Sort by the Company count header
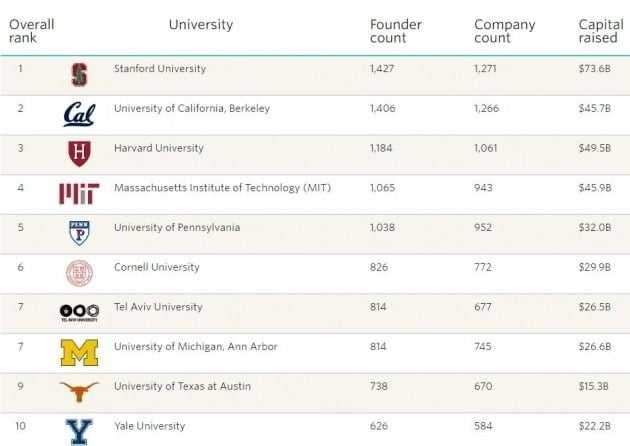 click(504, 31)
